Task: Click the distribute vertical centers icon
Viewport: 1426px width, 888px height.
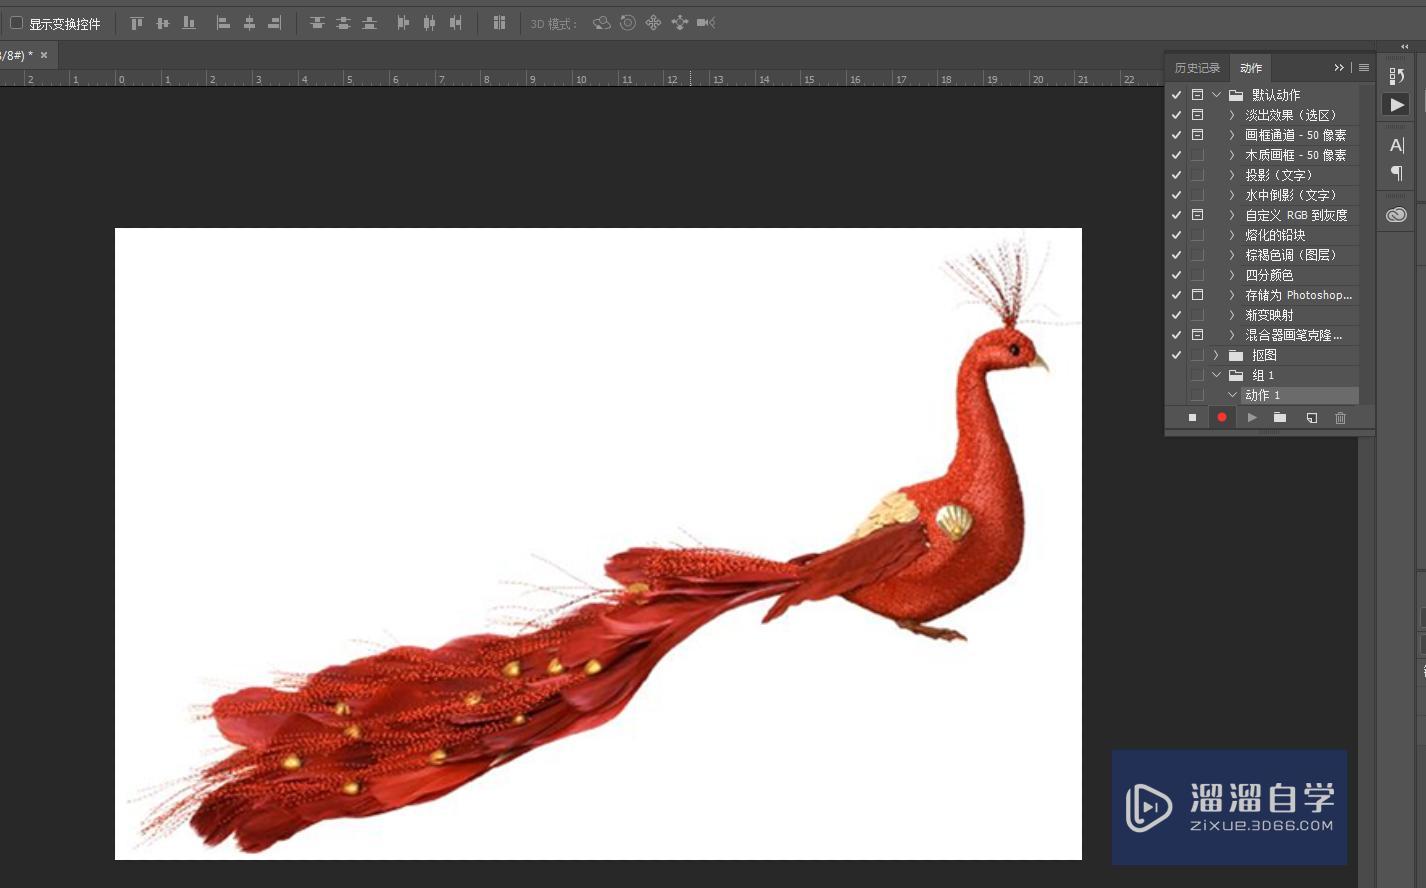Action: tap(343, 22)
